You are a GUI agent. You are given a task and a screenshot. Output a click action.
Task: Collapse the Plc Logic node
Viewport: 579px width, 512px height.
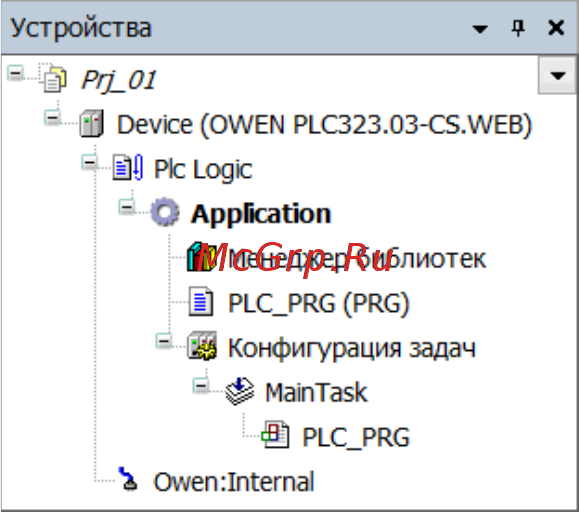(89, 162)
